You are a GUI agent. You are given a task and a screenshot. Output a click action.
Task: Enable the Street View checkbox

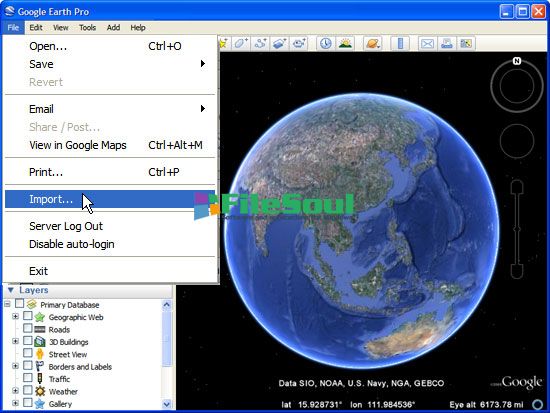(x=28, y=353)
